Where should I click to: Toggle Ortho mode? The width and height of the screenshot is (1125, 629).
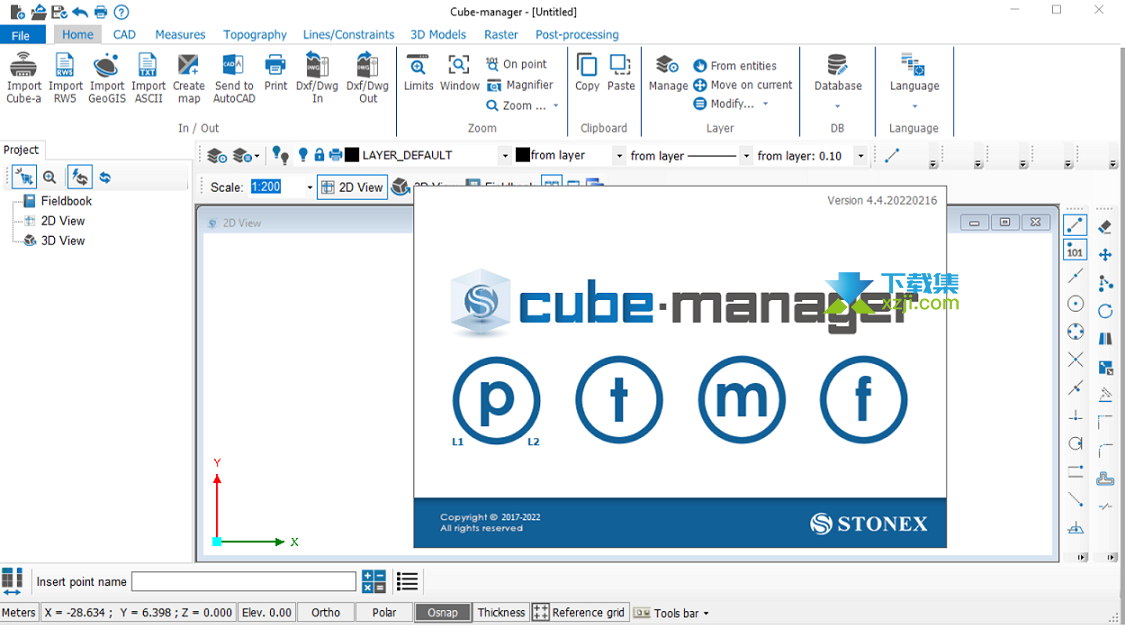click(x=326, y=613)
